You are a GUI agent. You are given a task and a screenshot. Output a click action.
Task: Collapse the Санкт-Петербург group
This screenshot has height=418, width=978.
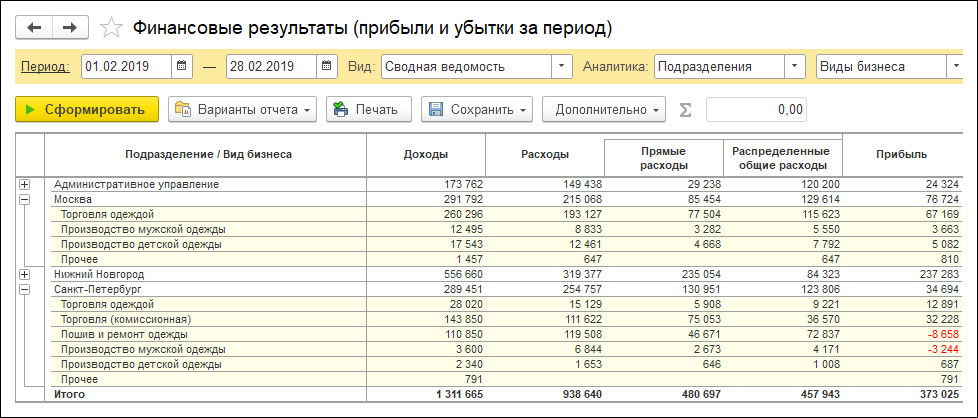[x=25, y=289]
